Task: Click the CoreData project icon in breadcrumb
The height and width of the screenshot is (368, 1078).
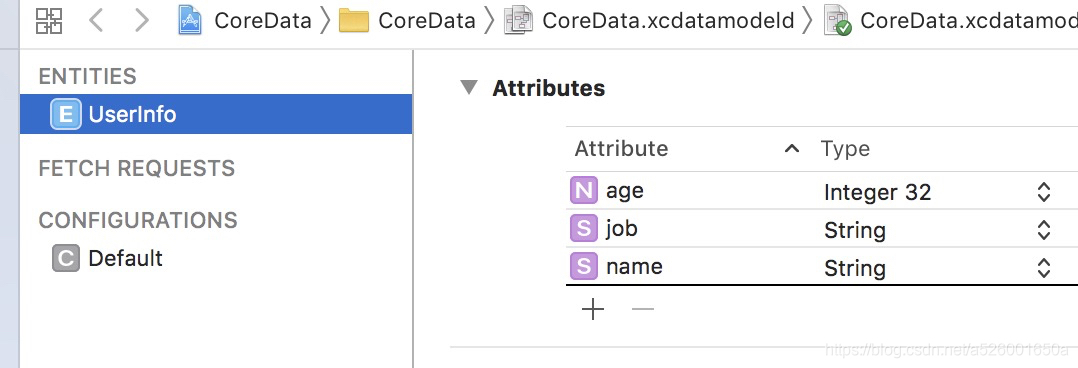Action: point(190,21)
